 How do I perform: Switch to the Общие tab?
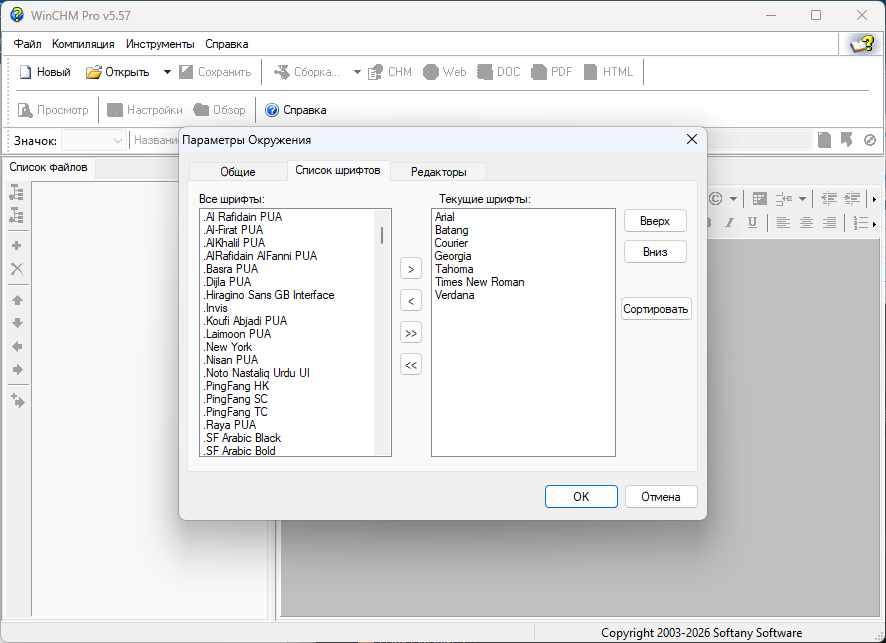tap(237, 172)
